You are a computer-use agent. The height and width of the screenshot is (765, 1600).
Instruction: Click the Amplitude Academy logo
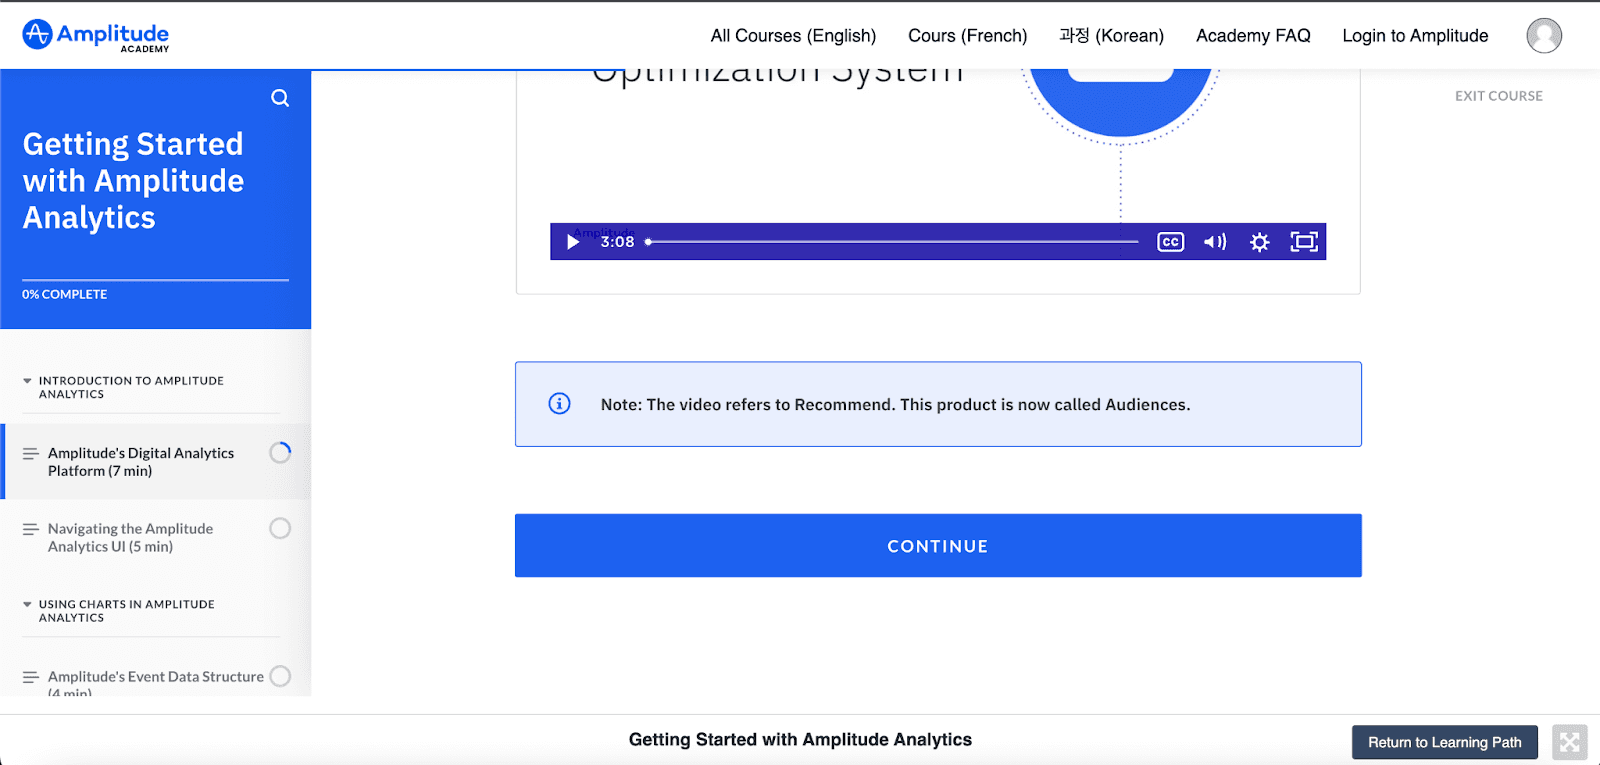96,36
